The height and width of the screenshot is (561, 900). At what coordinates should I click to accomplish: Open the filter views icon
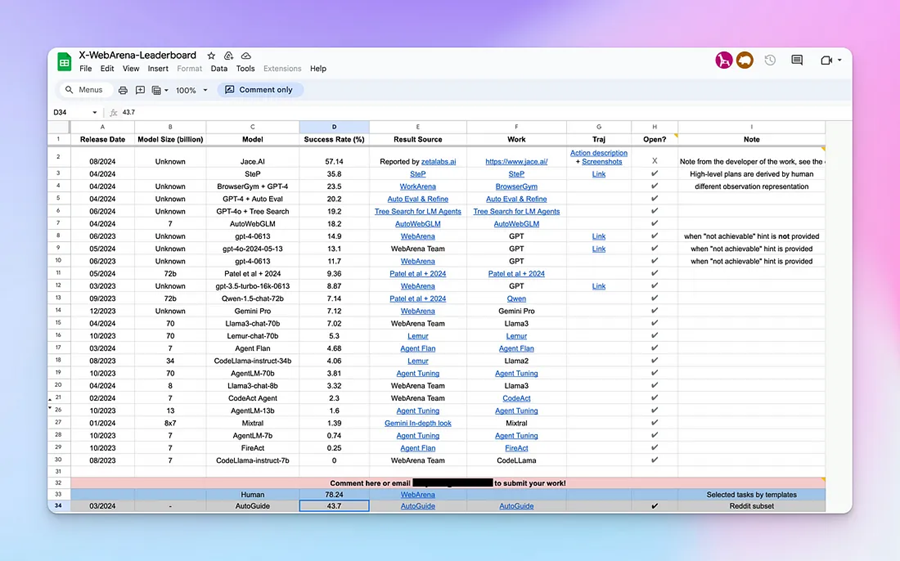click(156, 90)
